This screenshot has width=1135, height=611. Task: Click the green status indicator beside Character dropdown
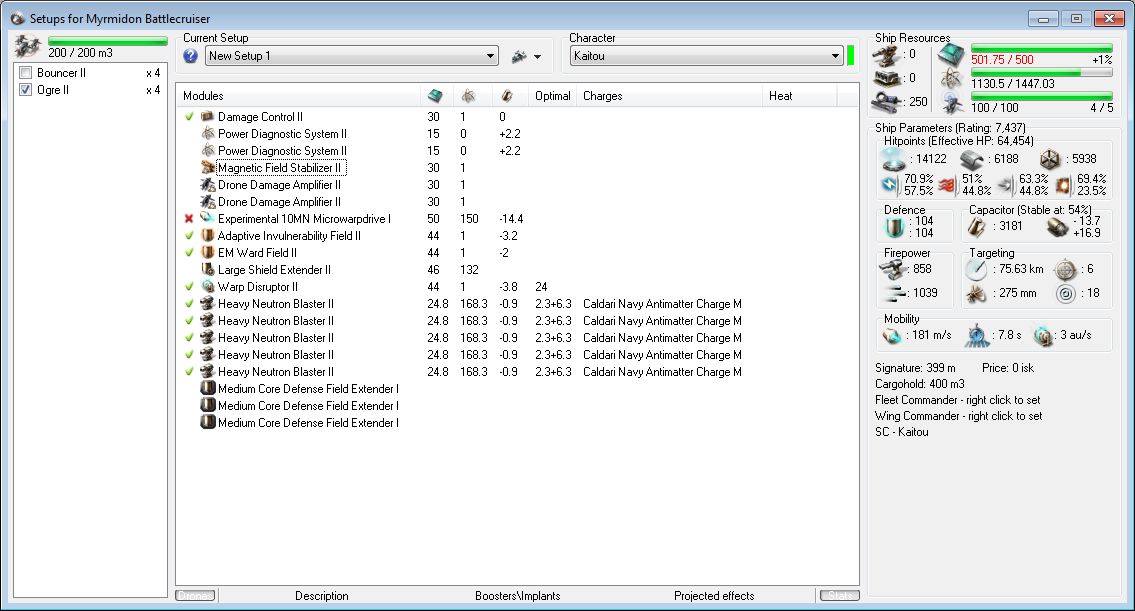click(851, 56)
